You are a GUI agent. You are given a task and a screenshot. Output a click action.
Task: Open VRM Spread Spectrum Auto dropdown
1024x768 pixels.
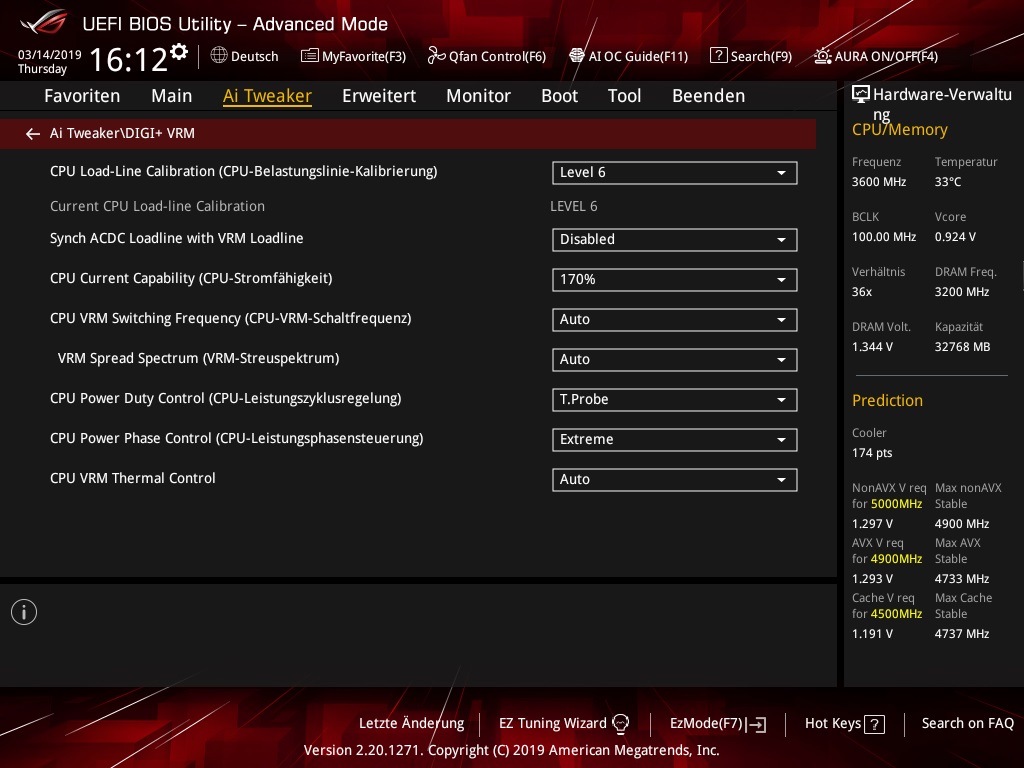point(675,360)
